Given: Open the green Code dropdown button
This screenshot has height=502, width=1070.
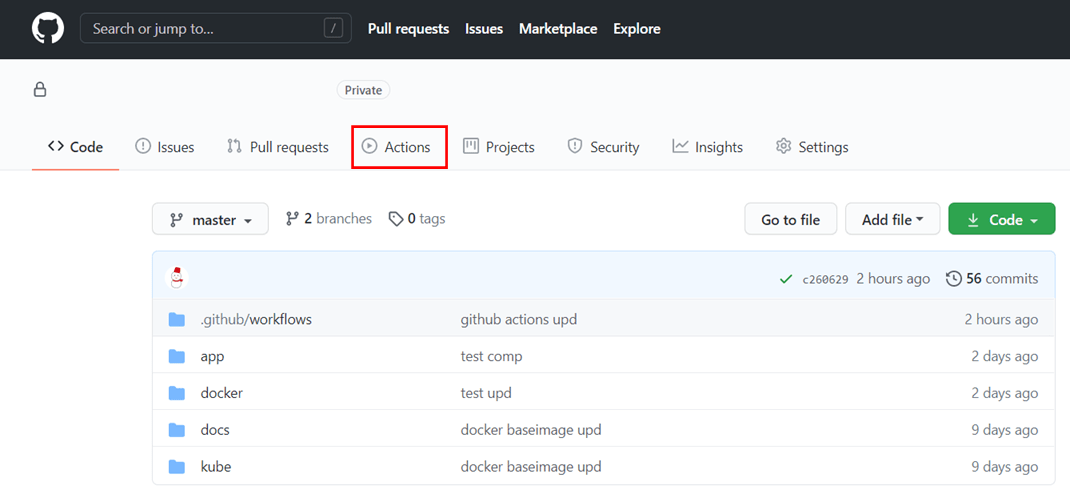Looking at the screenshot, I should (x=1002, y=219).
